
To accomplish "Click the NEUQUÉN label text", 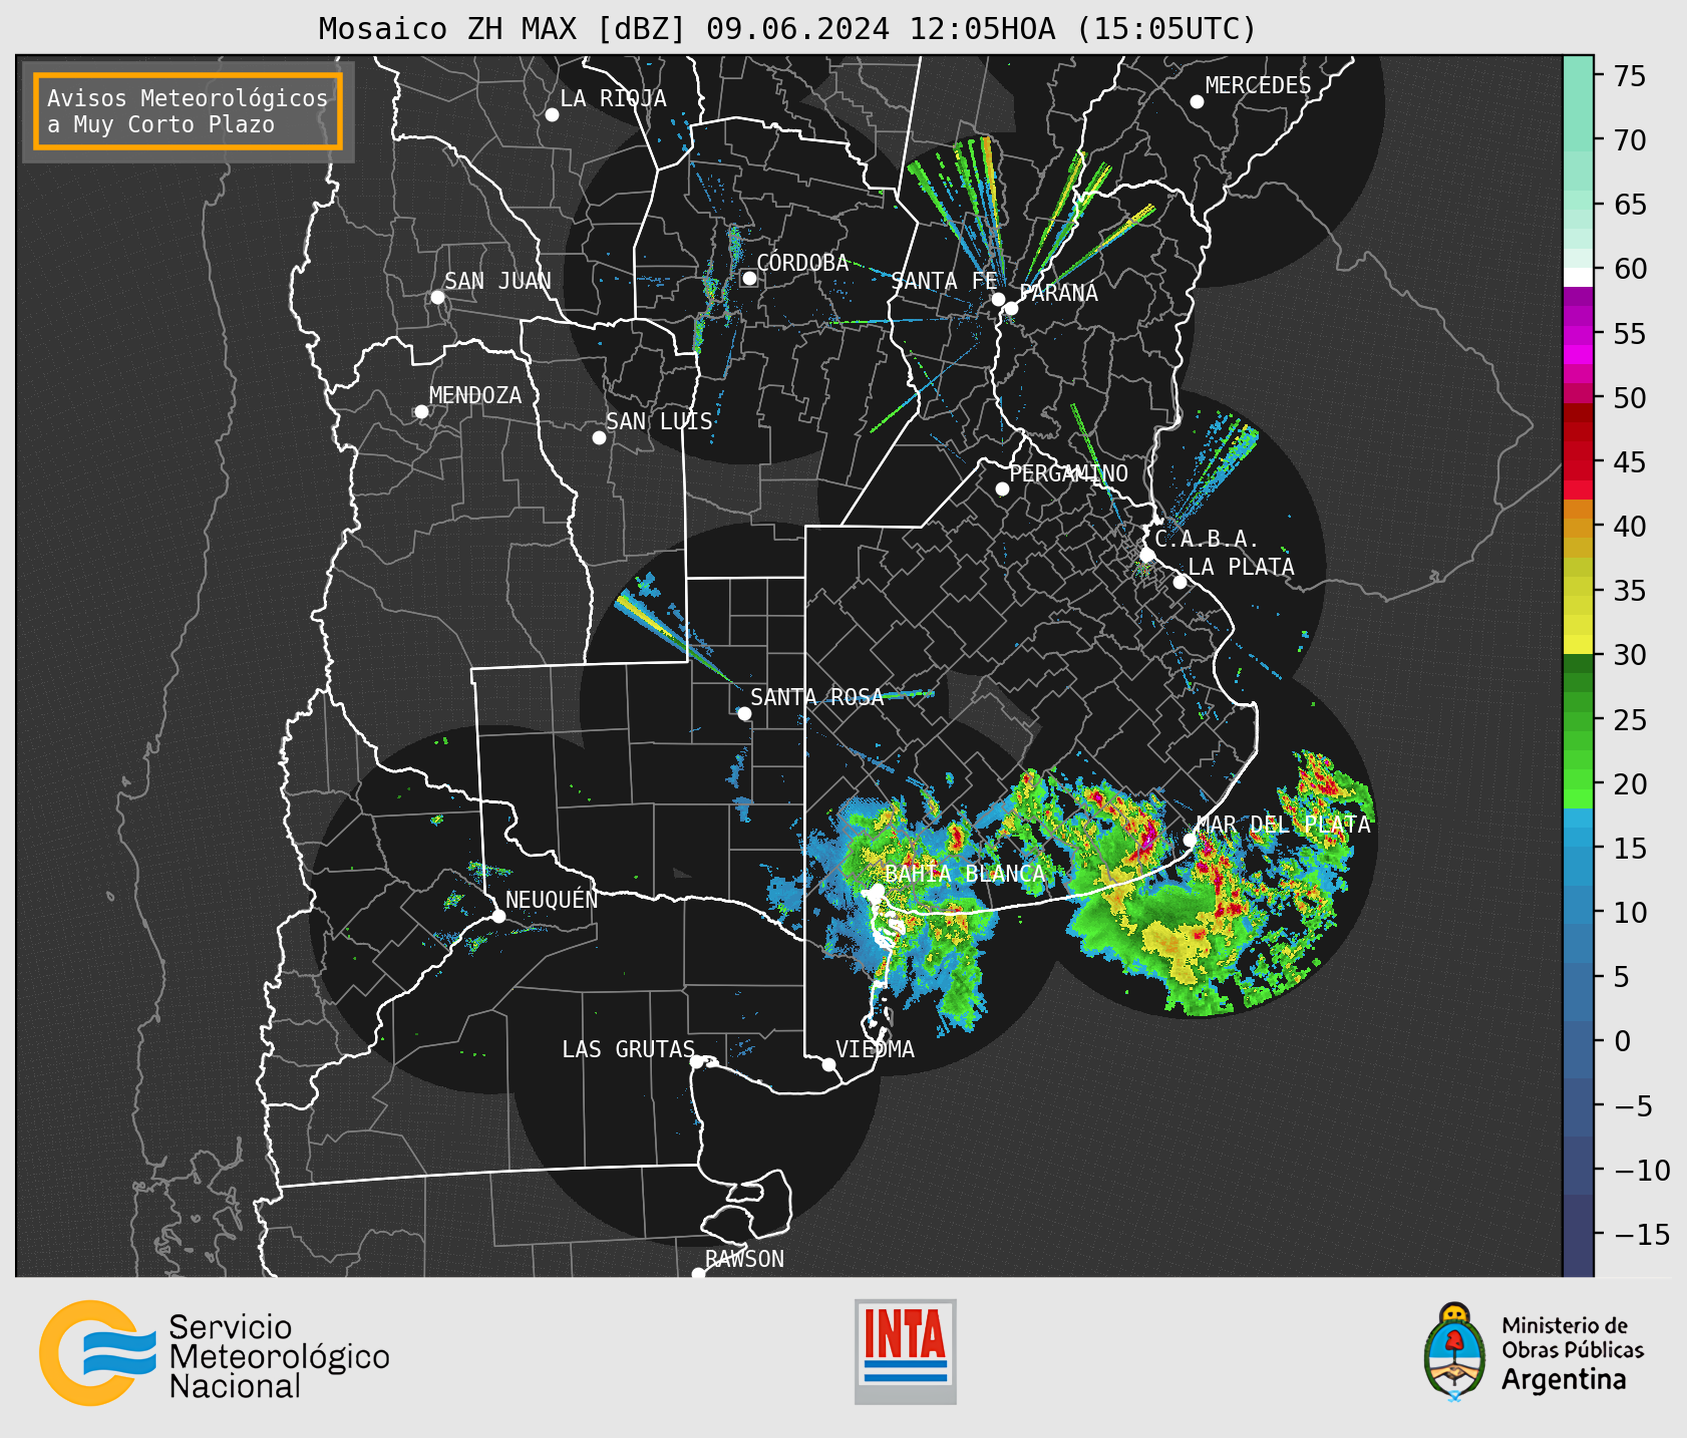I will coord(551,899).
